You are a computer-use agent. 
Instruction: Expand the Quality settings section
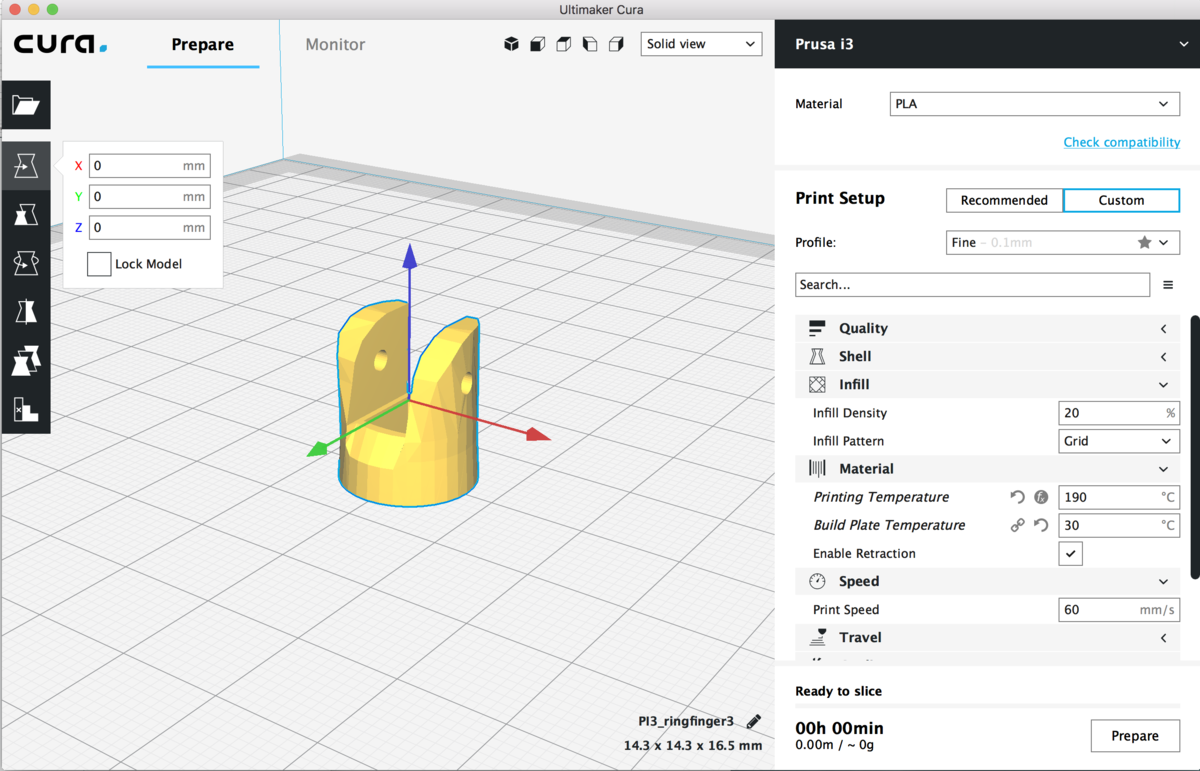pyautogui.click(x=987, y=328)
